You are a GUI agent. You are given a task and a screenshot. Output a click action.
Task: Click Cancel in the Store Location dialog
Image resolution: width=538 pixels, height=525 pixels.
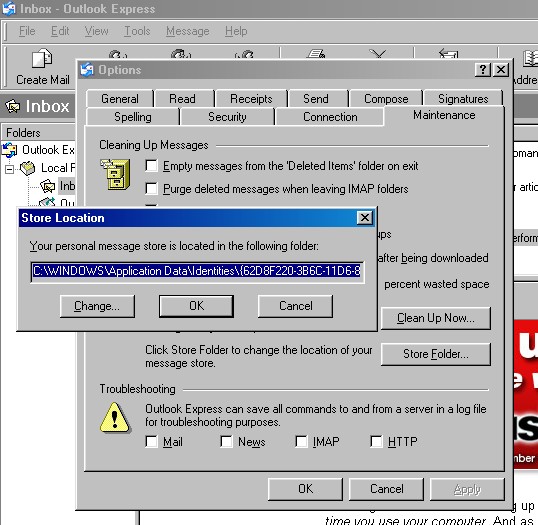295,306
